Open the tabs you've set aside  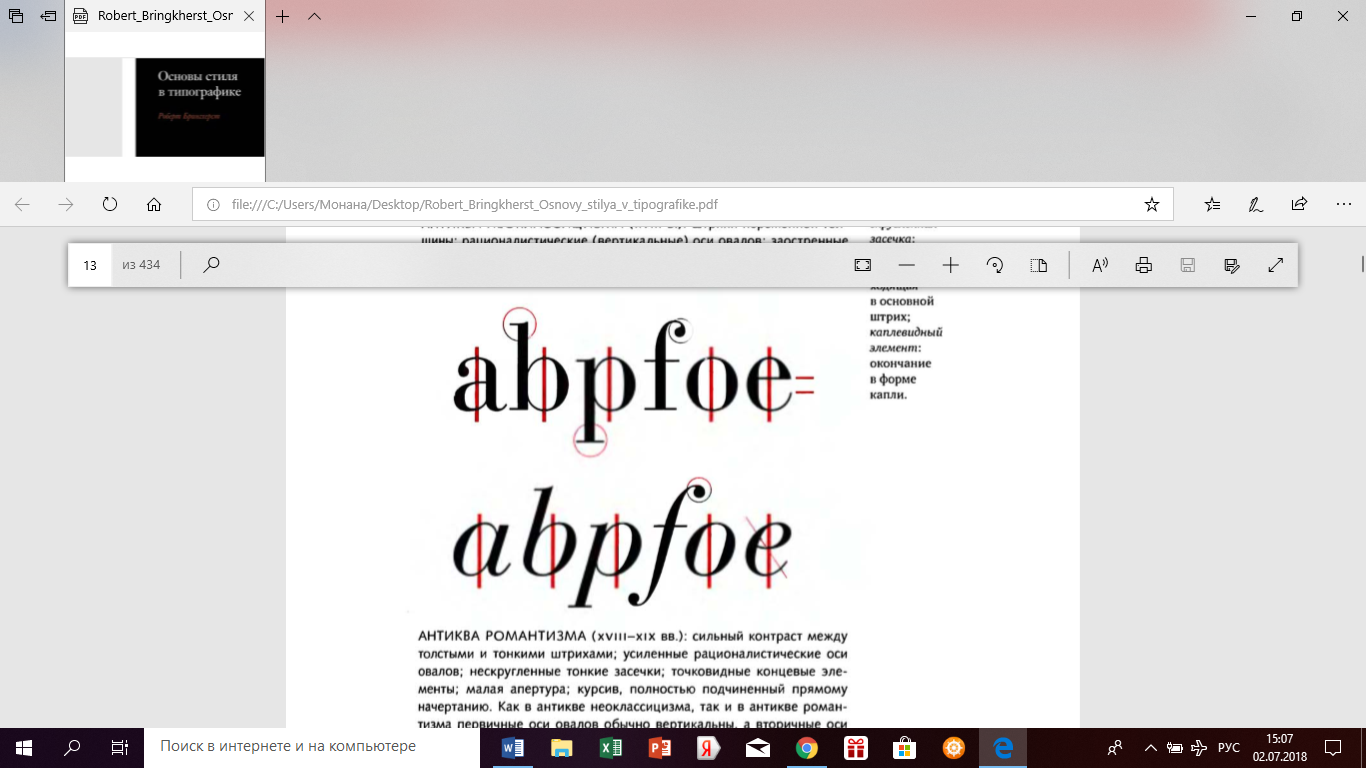tap(16, 17)
